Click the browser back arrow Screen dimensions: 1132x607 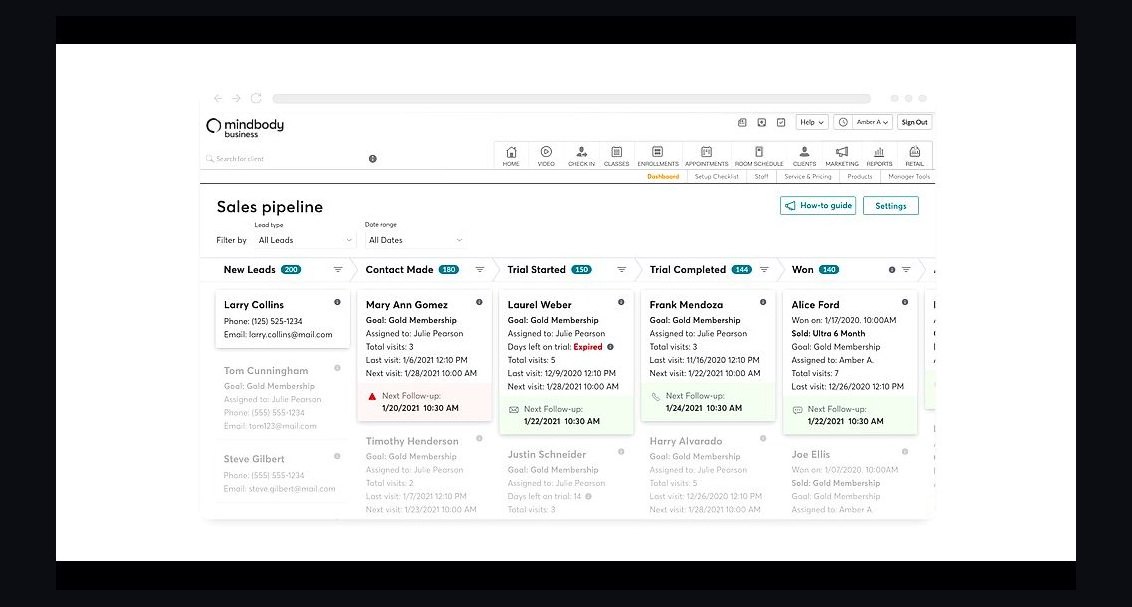tap(218, 98)
